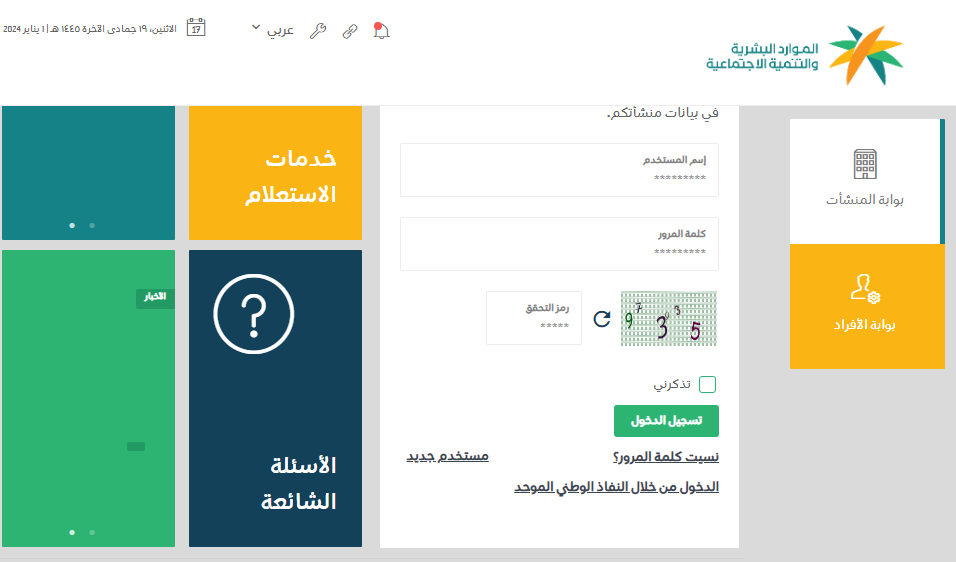
Task: Open الدخول من خلال النفاذ الوطني الموحد link
Action: click(616, 487)
